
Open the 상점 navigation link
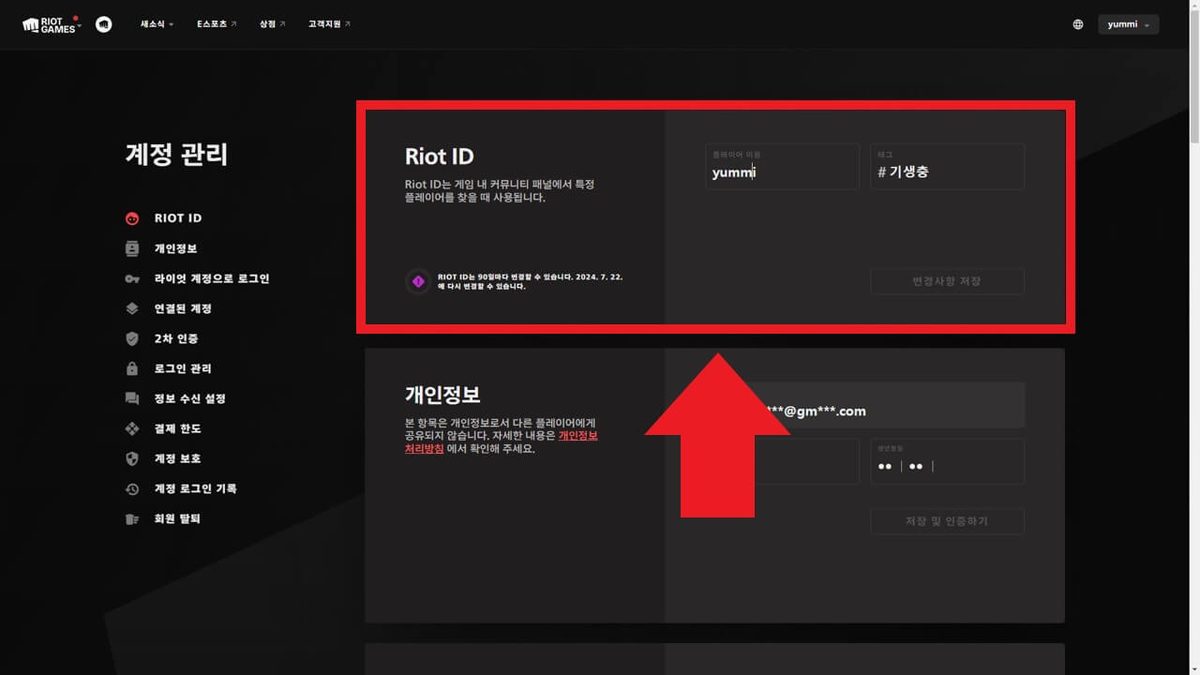click(x=272, y=24)
